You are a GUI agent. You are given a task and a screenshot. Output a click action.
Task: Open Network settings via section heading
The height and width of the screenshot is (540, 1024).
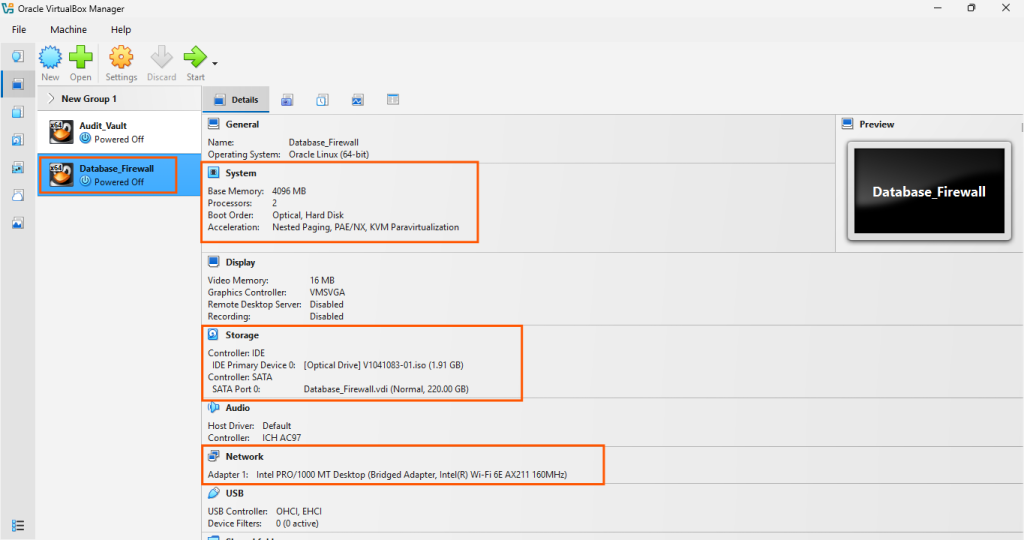245,456
